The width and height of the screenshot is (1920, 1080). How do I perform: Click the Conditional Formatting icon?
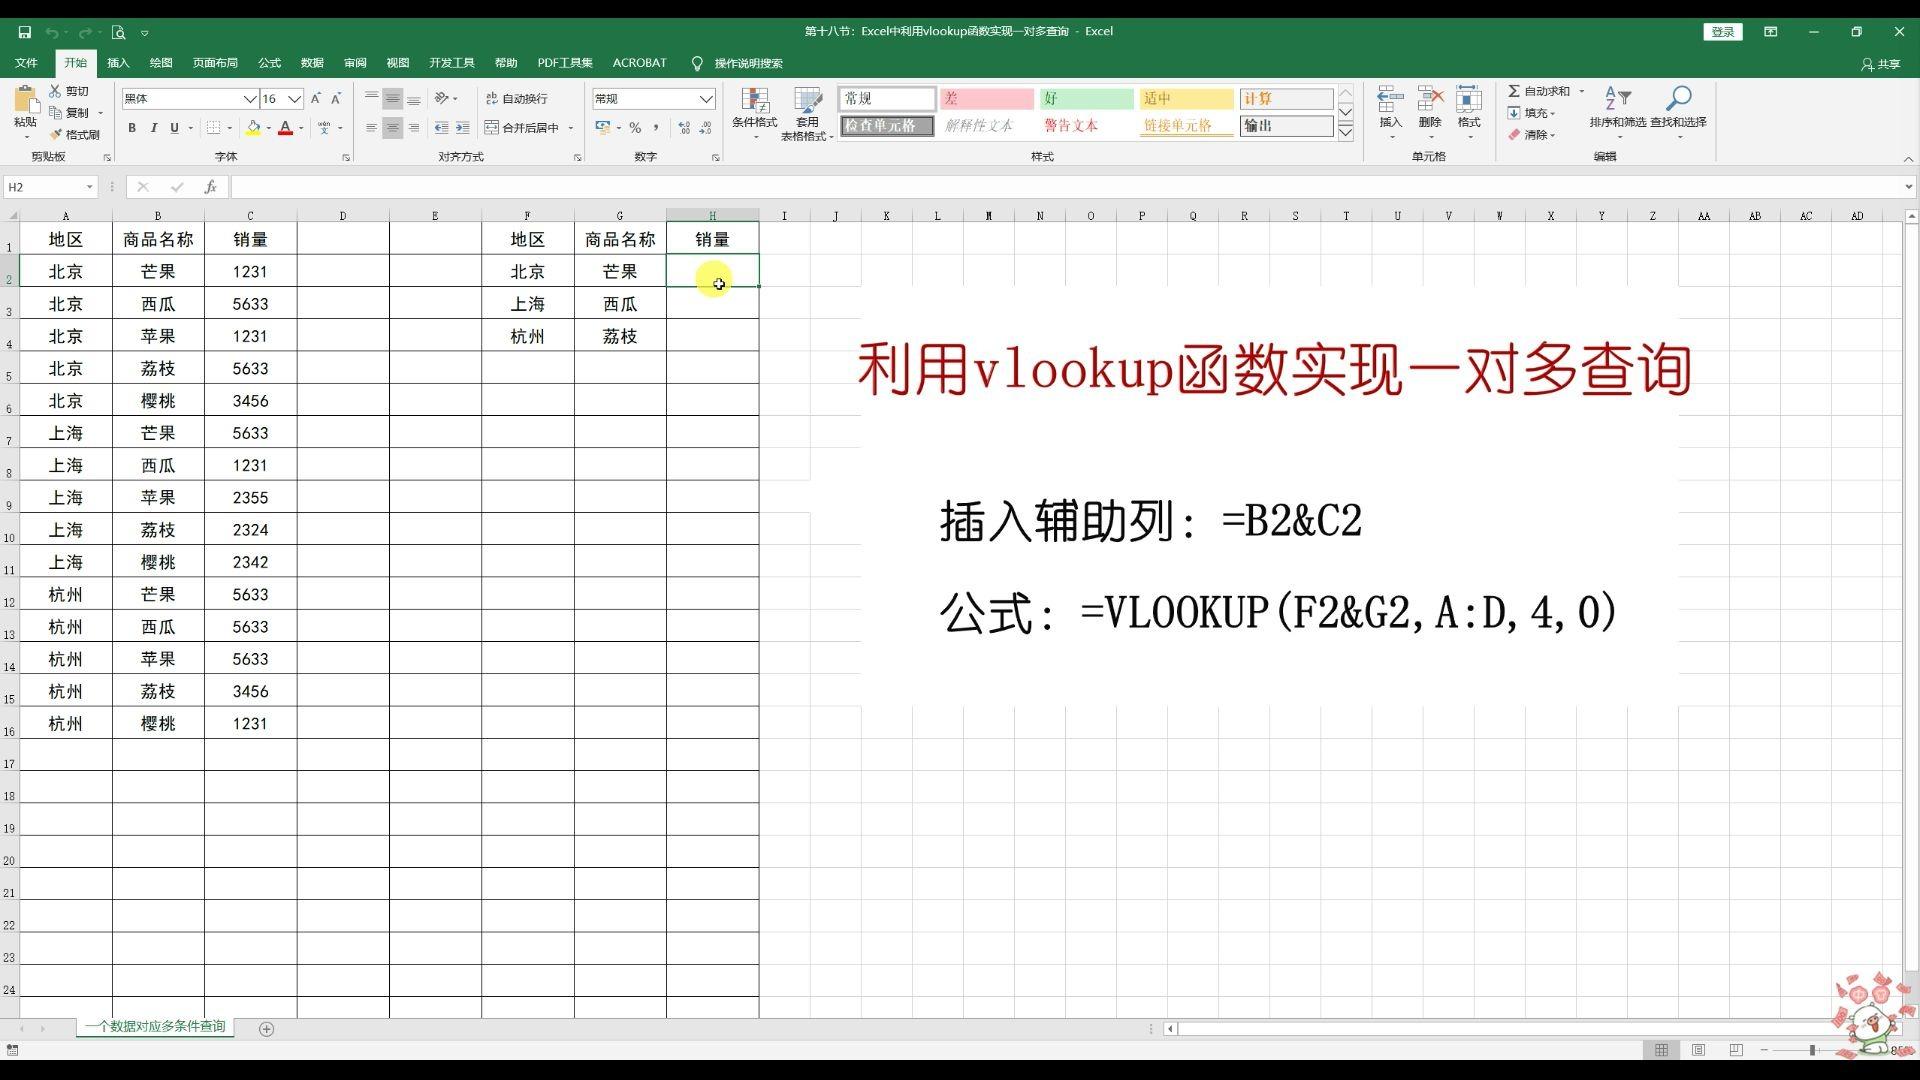(x=754, y=101)
